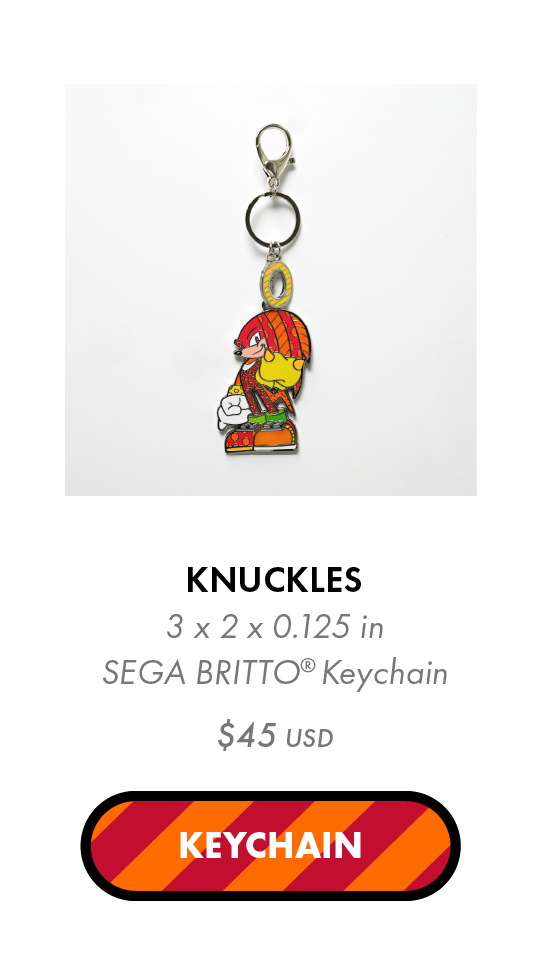Select the $45 price text
Viewport: 541px width, 975px height.
[x=247, y=736]
